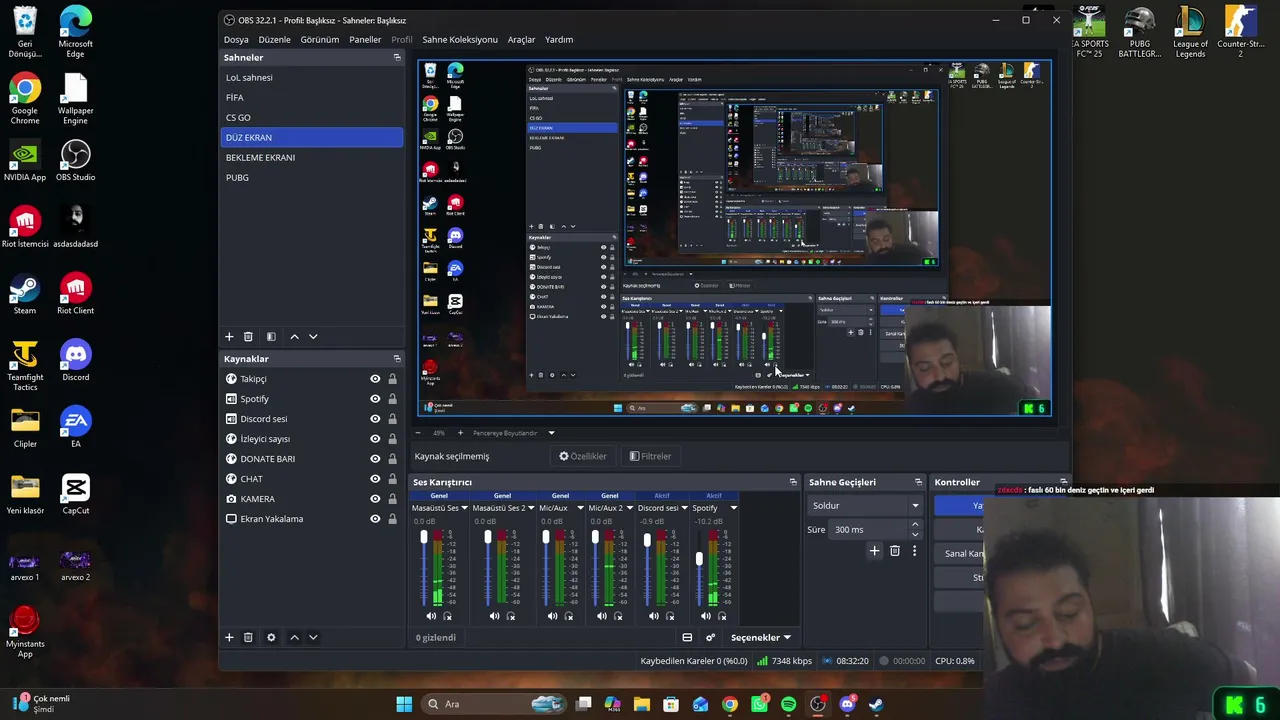Click the Discord sesi volume fader

[x=647, y=541]
